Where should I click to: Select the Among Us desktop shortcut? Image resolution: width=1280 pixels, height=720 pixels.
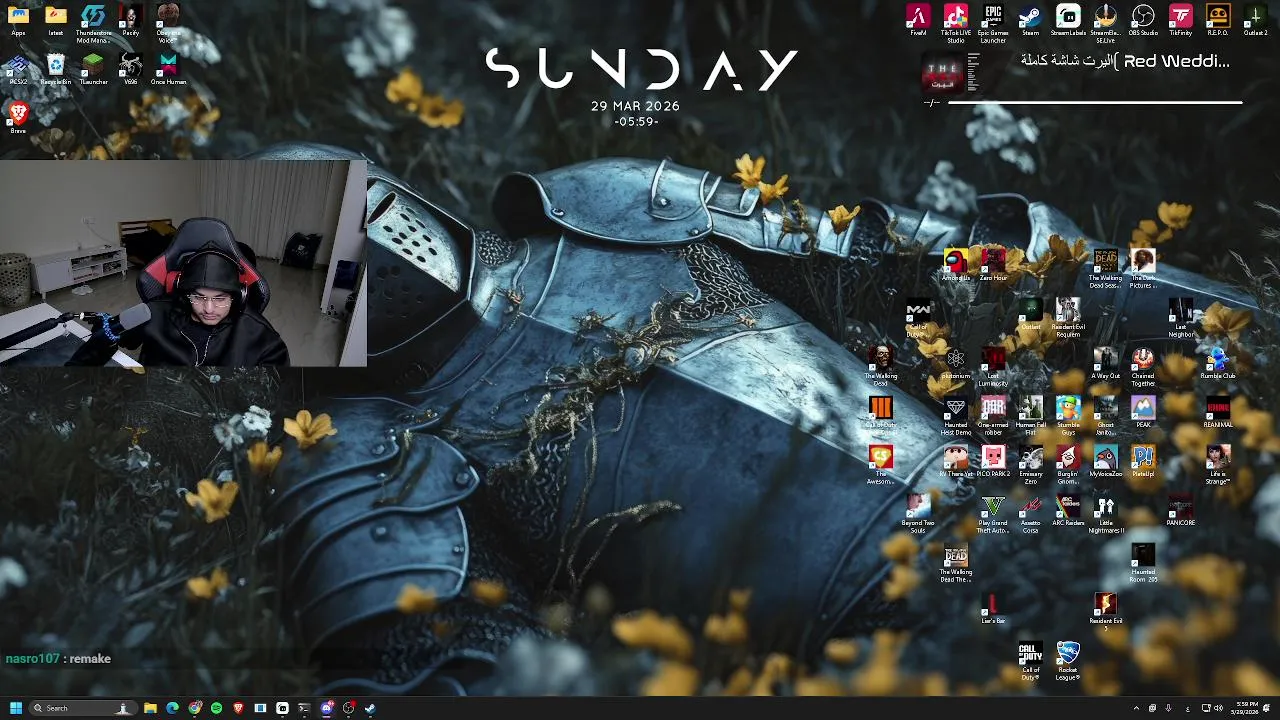point(955,265)
